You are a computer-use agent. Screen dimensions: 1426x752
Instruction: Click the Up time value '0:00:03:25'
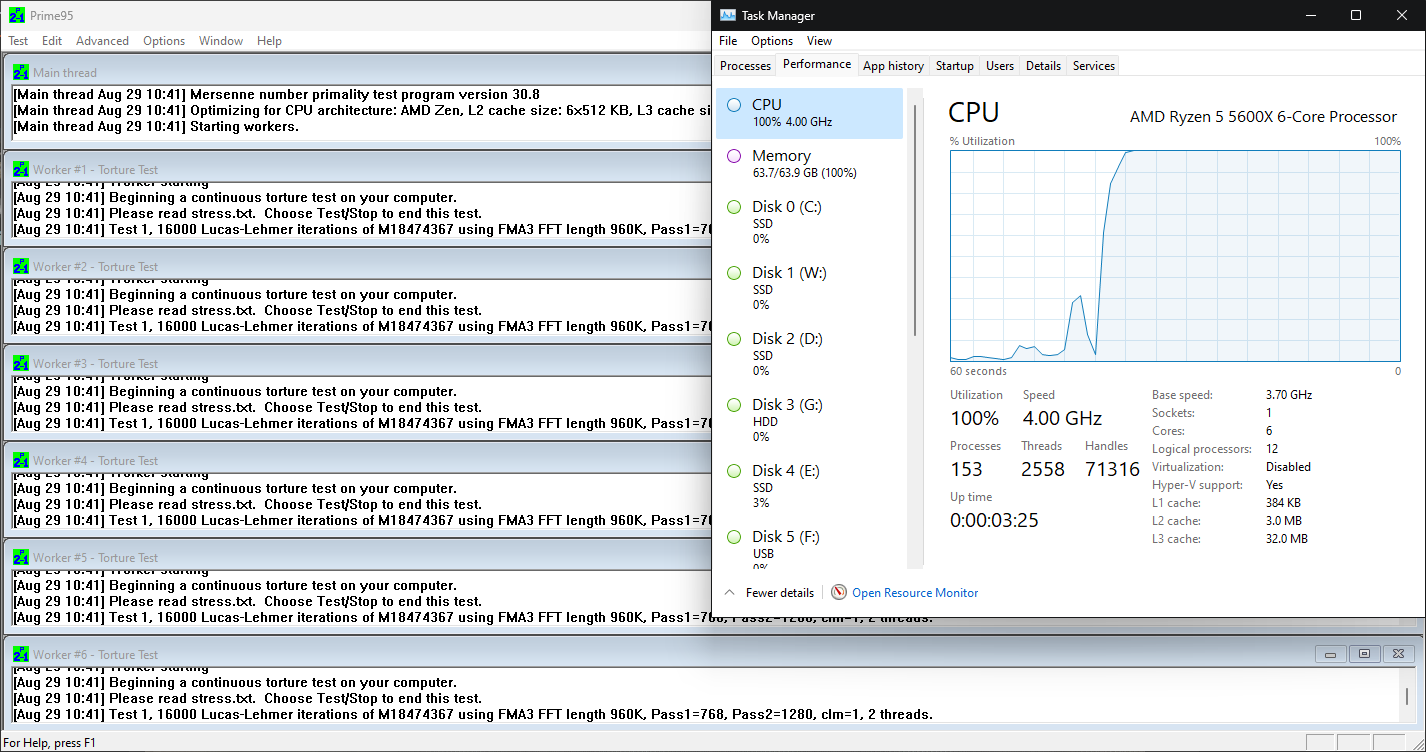(x=992, y=520)
